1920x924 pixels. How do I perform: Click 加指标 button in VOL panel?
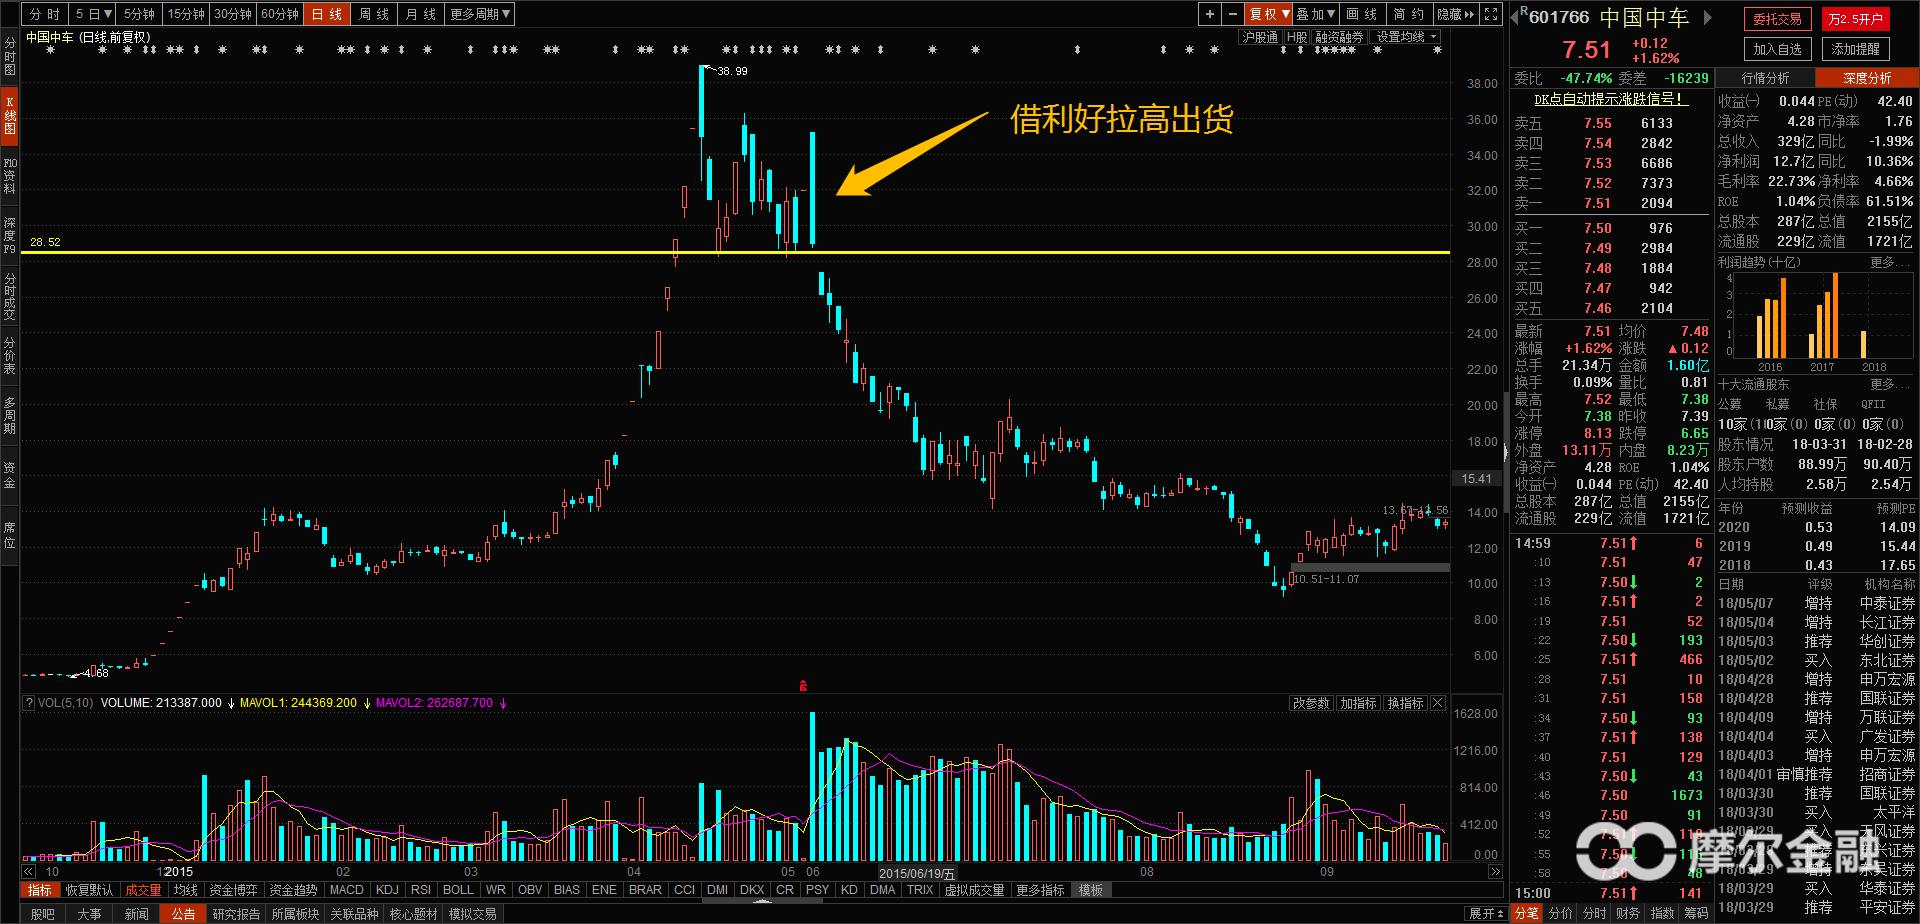click(x=1358, y=703)
